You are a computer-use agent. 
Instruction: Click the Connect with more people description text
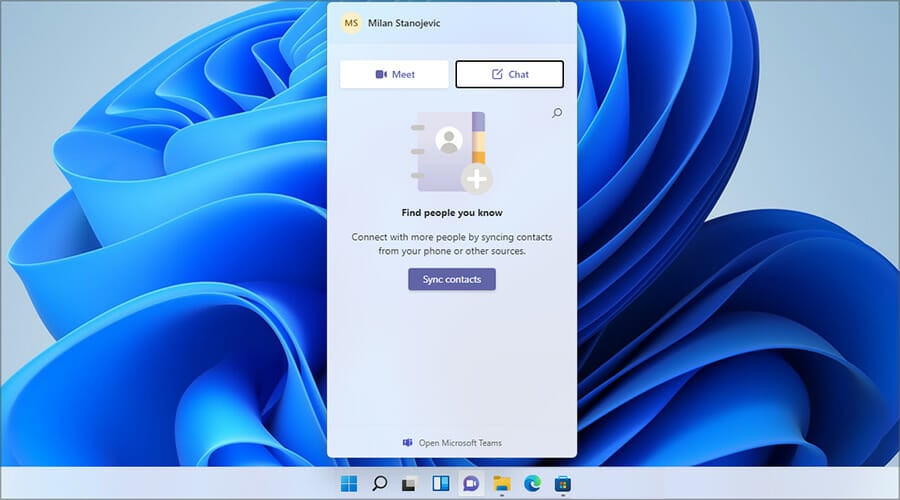[452, 244]
